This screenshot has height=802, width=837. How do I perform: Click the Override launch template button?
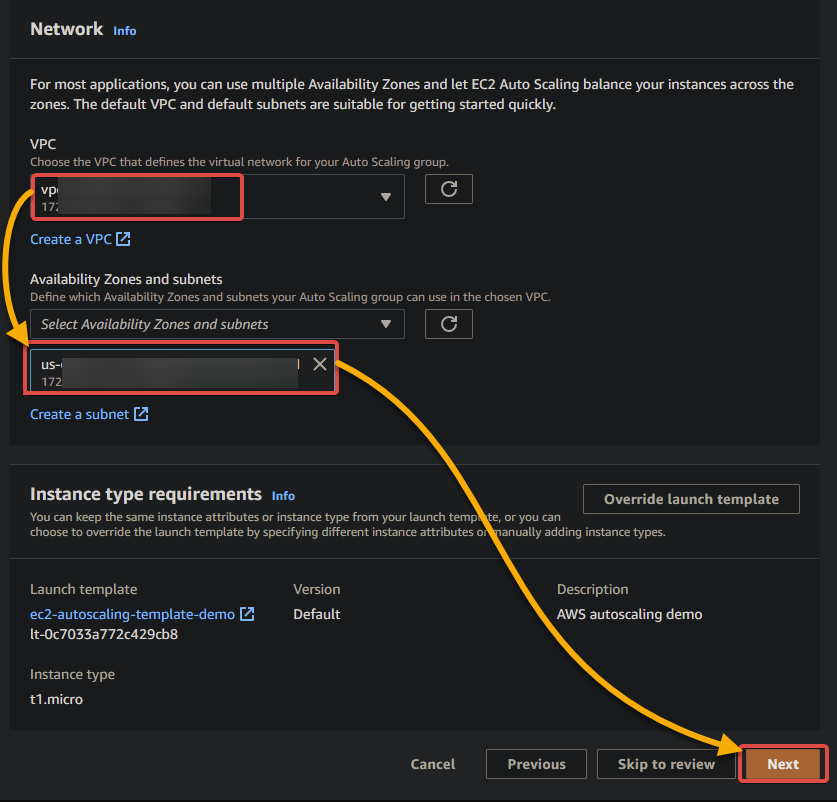(x=691, y=499)
